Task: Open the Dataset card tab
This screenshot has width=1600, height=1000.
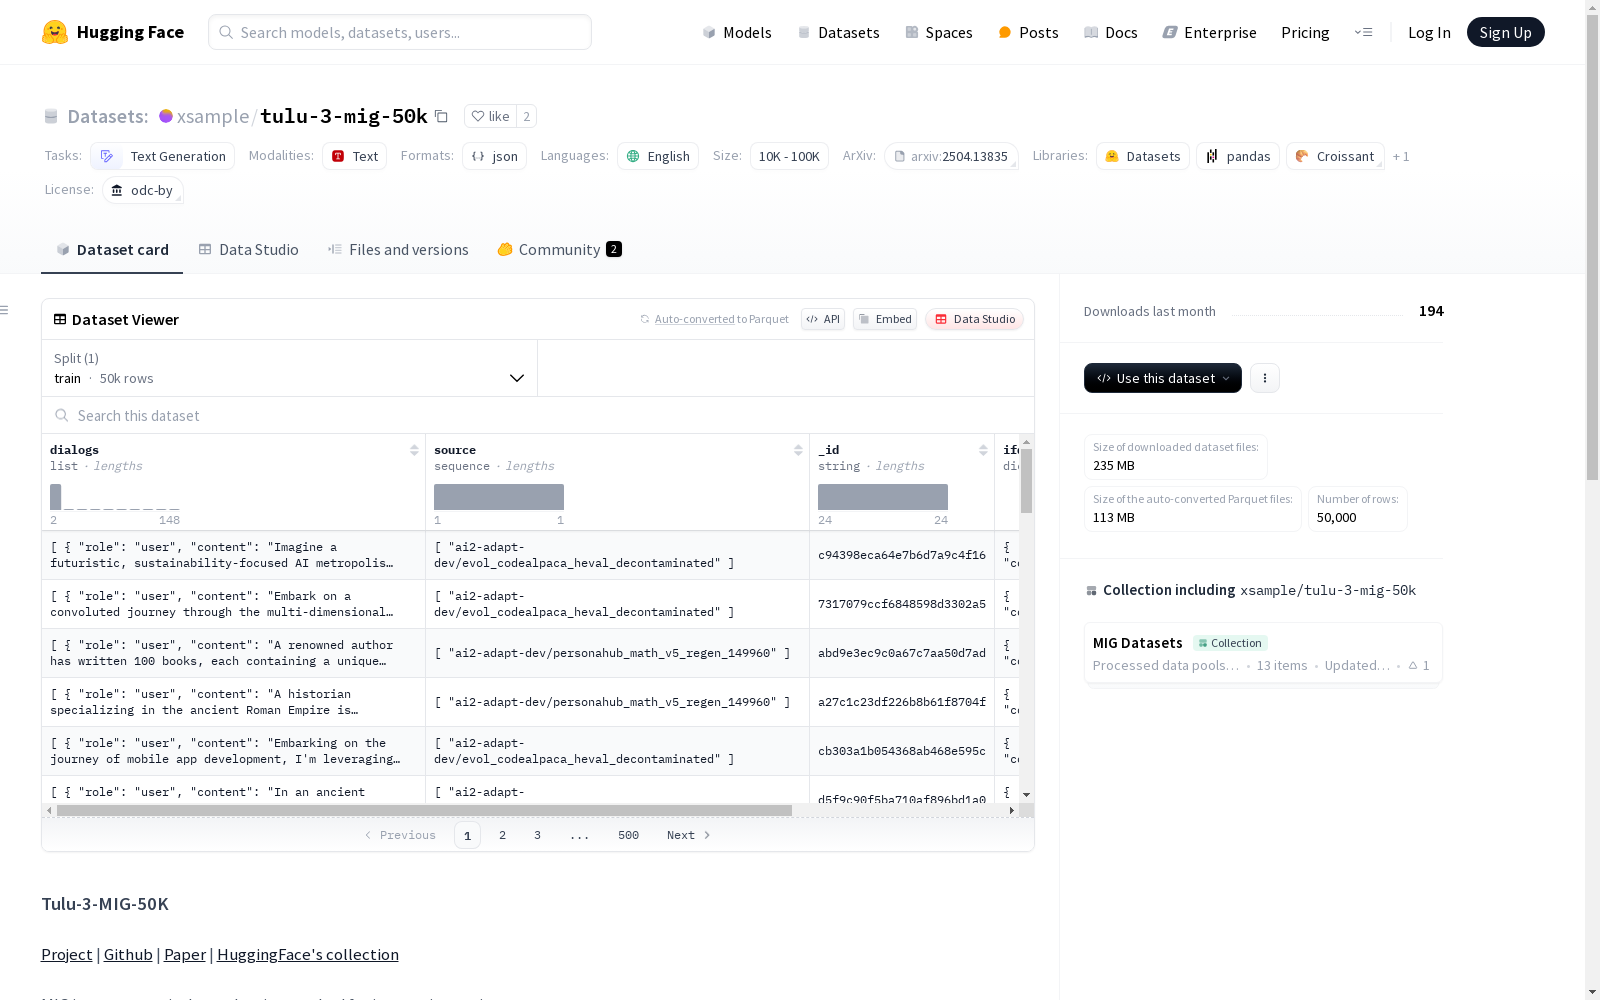Action: tap(112, 250)
